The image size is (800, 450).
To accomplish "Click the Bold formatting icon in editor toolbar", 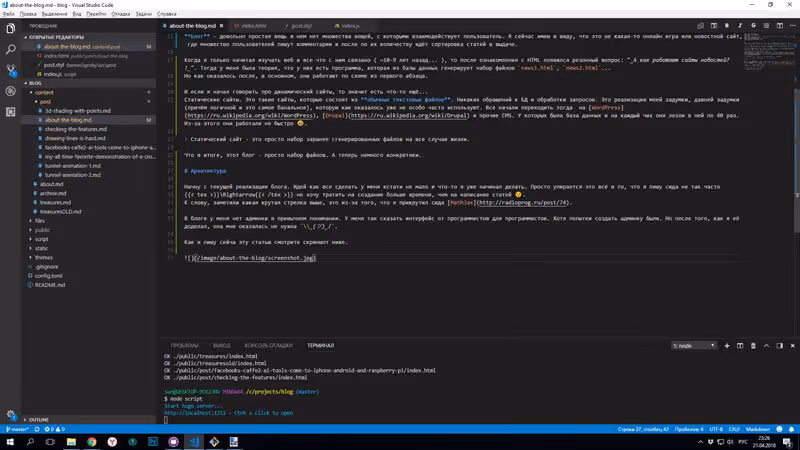I will pos(727,26).
